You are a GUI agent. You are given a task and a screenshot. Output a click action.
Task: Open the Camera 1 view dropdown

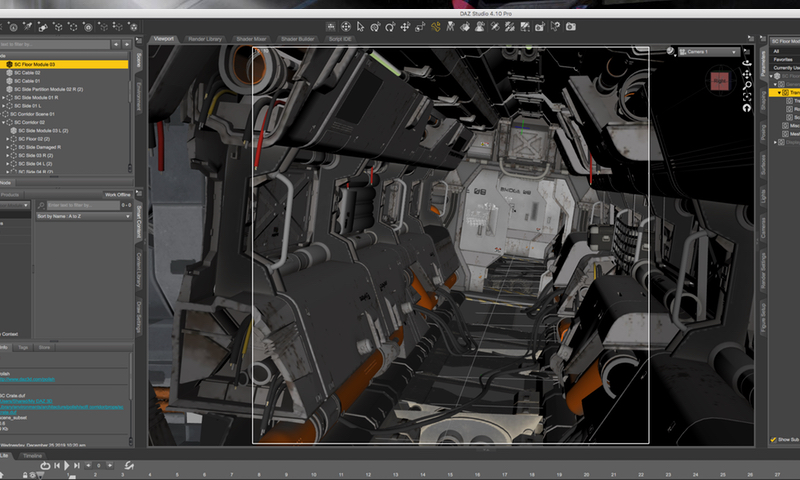point(708,51)
